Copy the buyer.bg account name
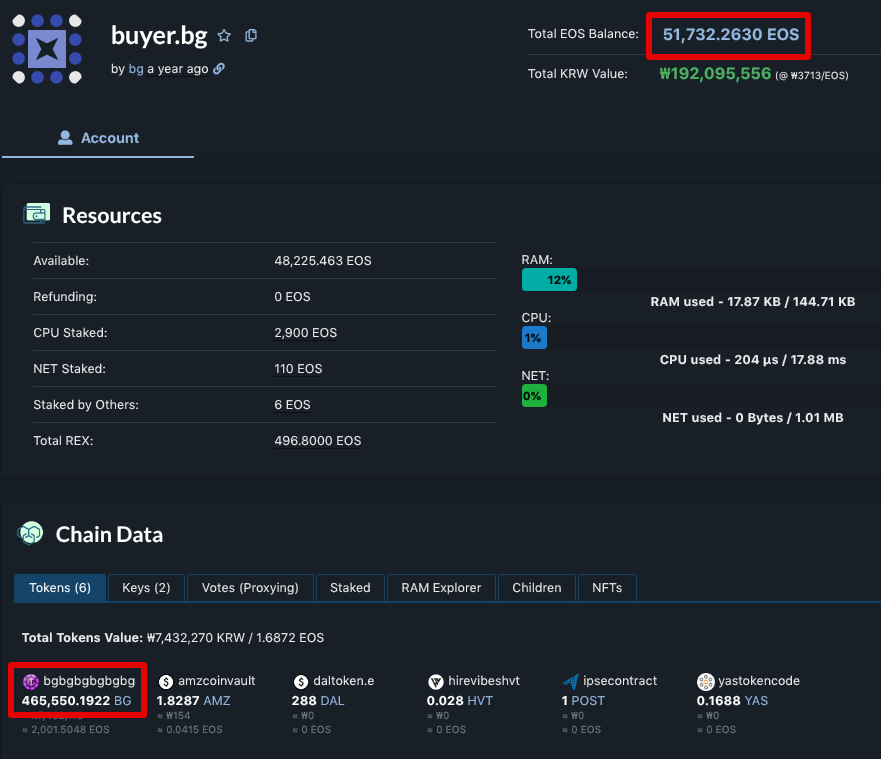Viewport: 881px width, 759px height. click(x=251, y=35)
